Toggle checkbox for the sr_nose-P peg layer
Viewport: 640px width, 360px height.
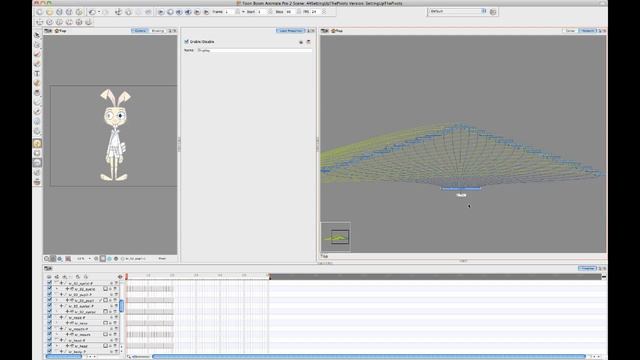click(x=49, y=317)
